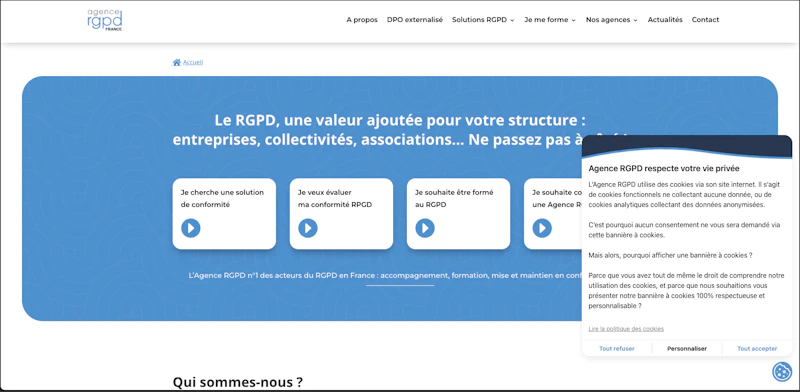
Task: Click Tout accepter in cookie banner
Action: coord(757,349)
